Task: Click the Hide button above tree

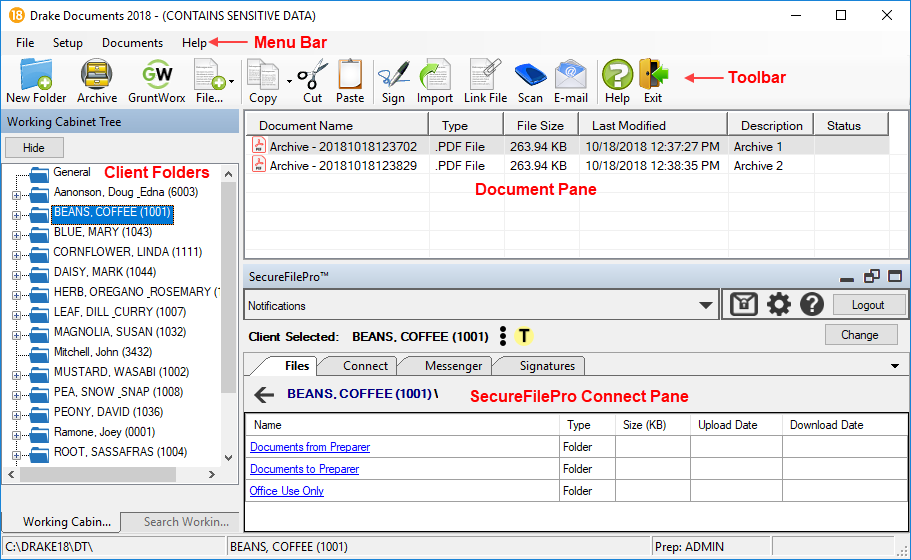Action: [x=34, y=147]
